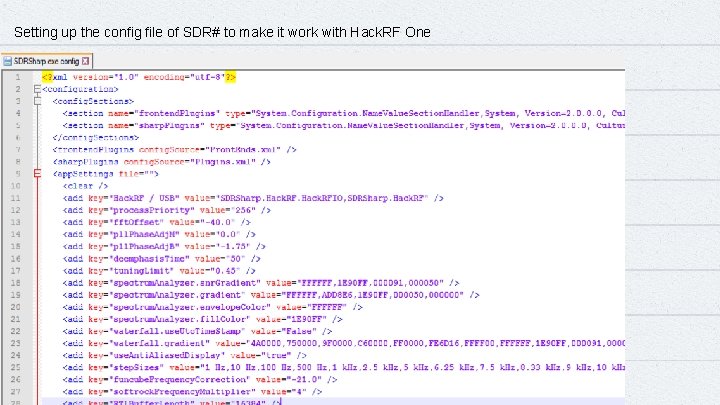Click the spectrumAnalyzer.envelopeColor line

pos(213,307)
